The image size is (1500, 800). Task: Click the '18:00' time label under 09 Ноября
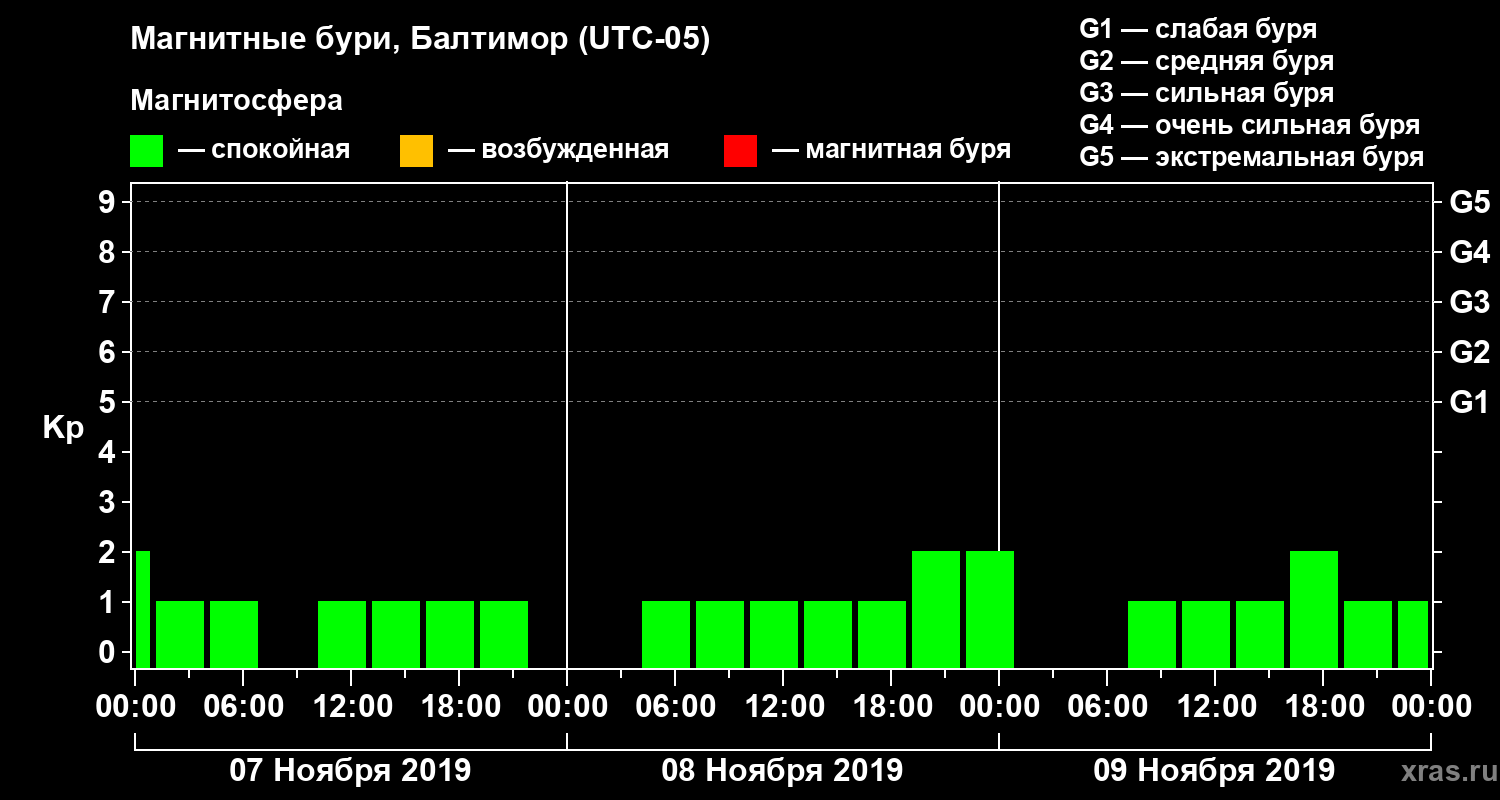point(1323,707)
